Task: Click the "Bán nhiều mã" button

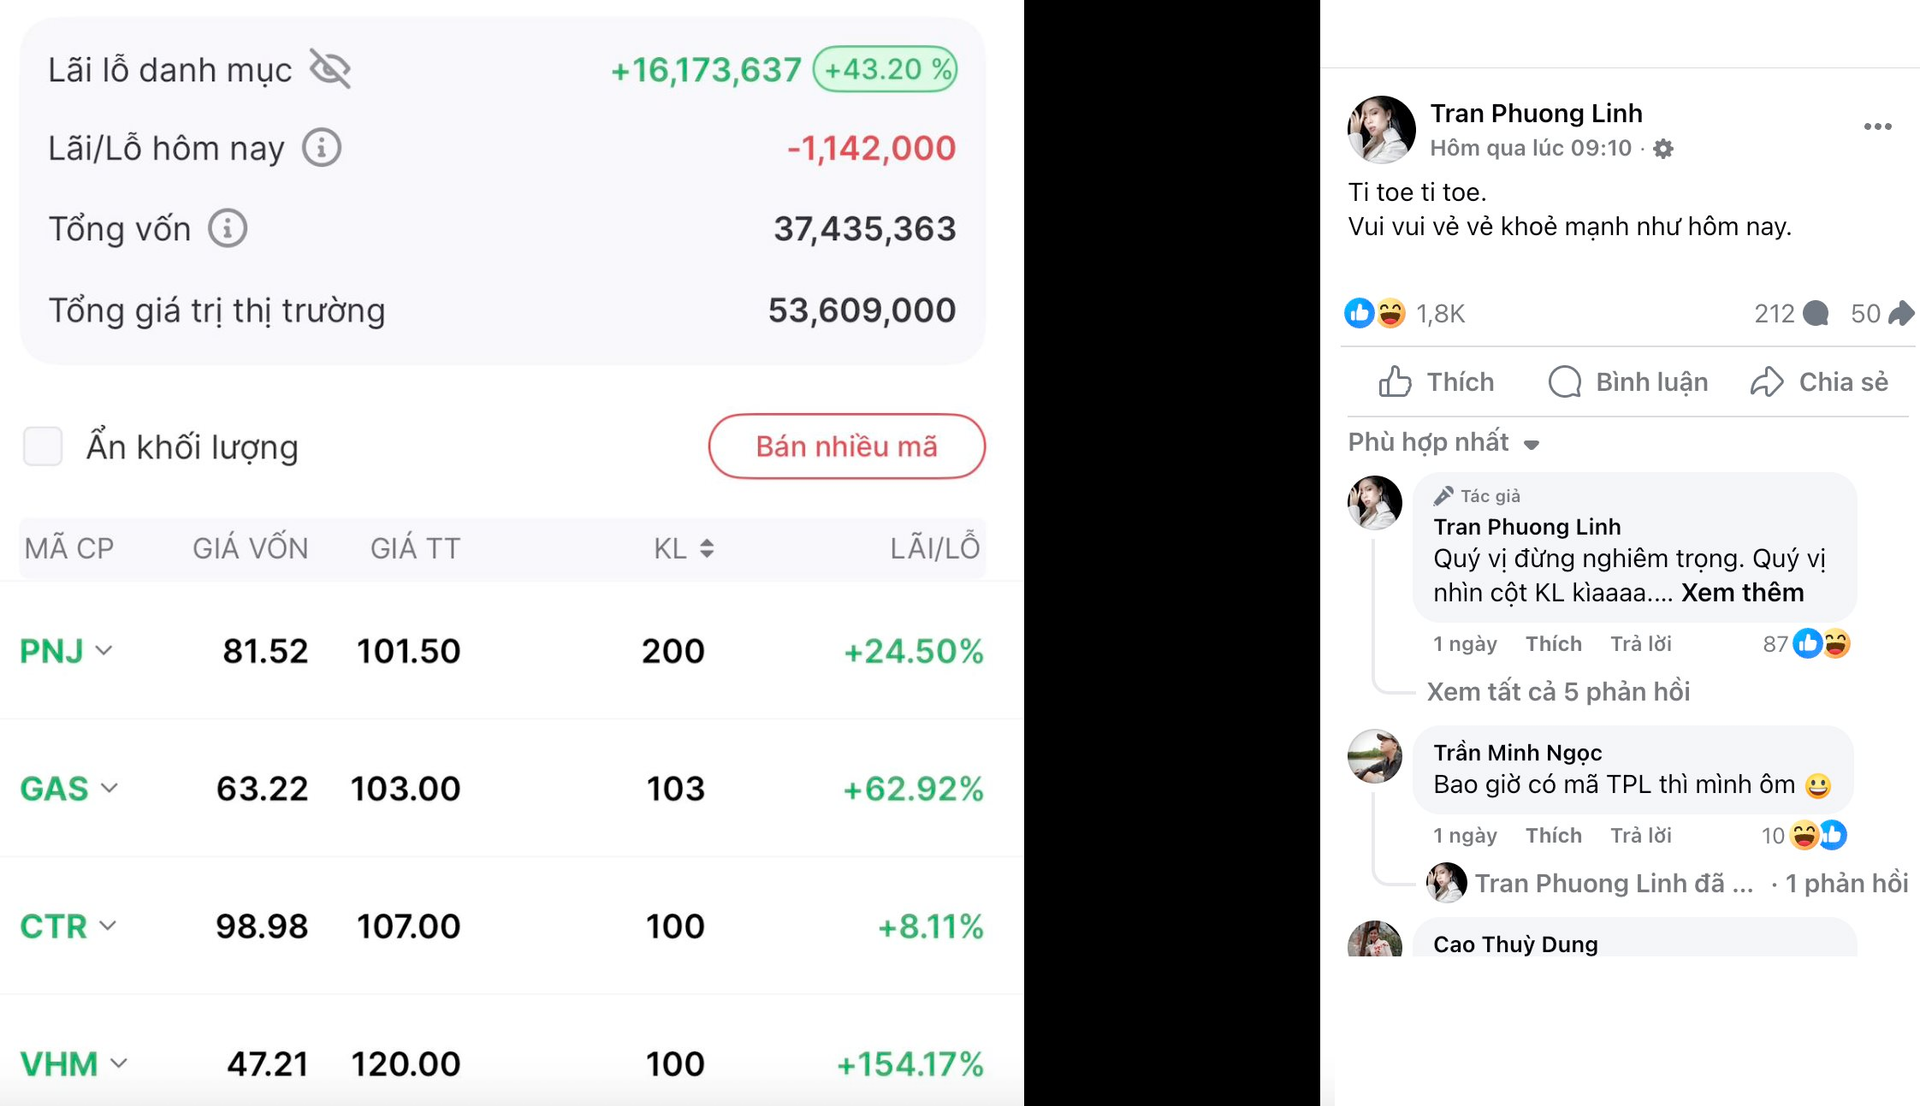Action: click(x=846, y=446)
